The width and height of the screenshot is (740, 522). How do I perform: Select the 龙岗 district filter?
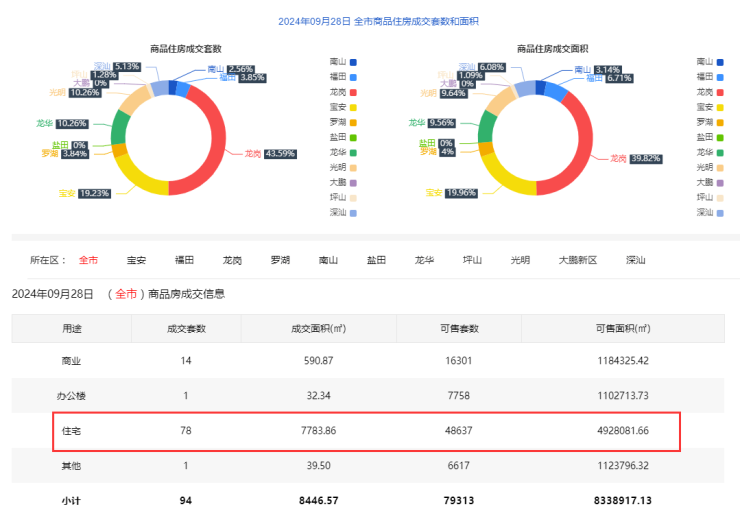coord(232,260)
